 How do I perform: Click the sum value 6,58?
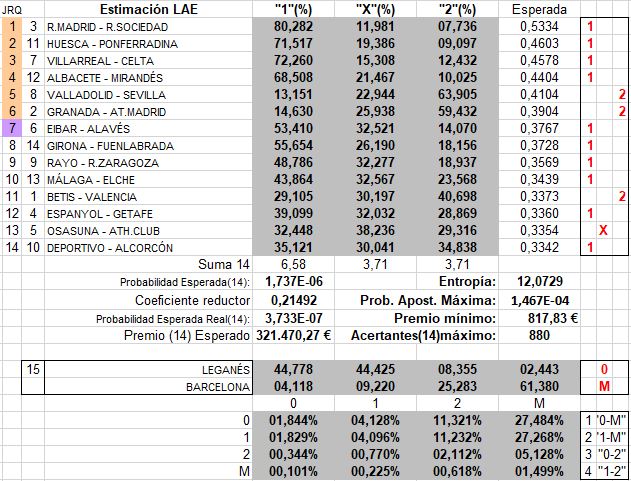(293, 264)
